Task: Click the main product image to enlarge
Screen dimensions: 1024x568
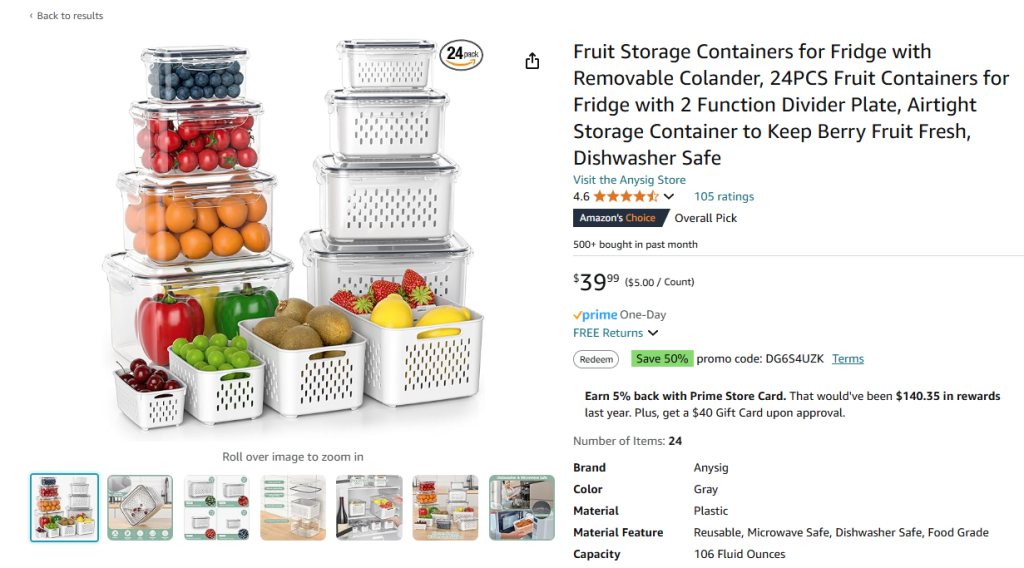Action: click(292, 240)
